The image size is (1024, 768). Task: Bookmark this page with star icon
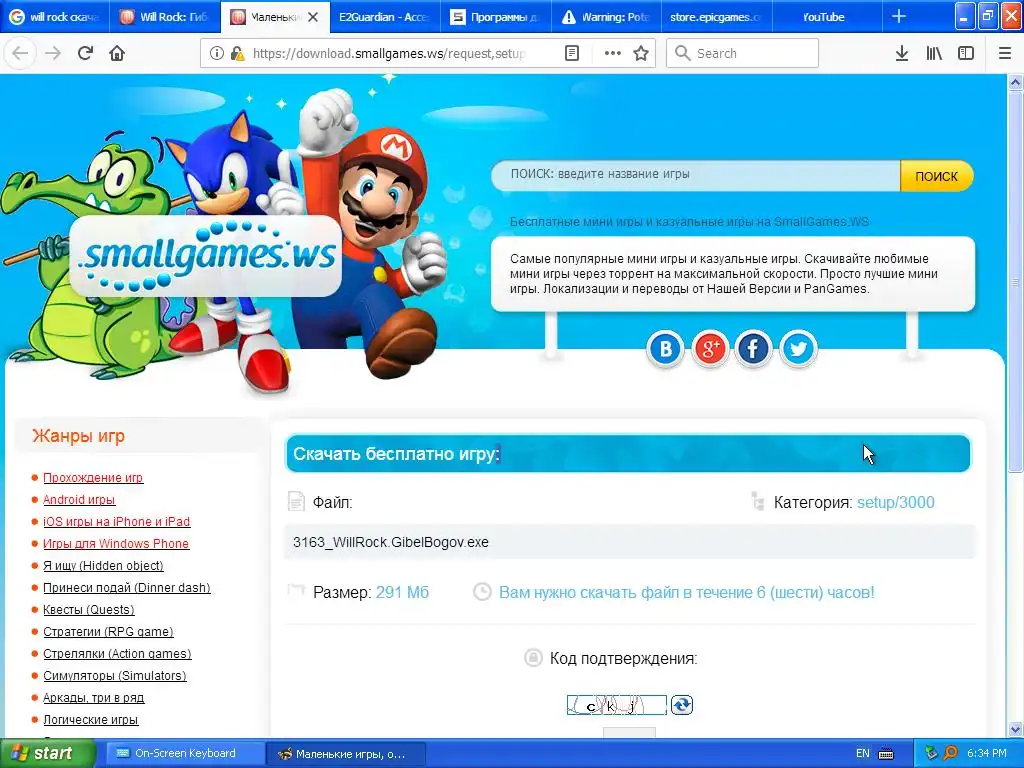point(641,53)
